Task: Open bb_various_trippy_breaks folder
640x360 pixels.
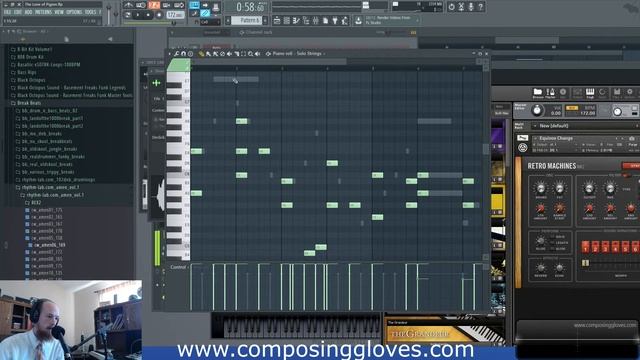Action: (45, 172)
